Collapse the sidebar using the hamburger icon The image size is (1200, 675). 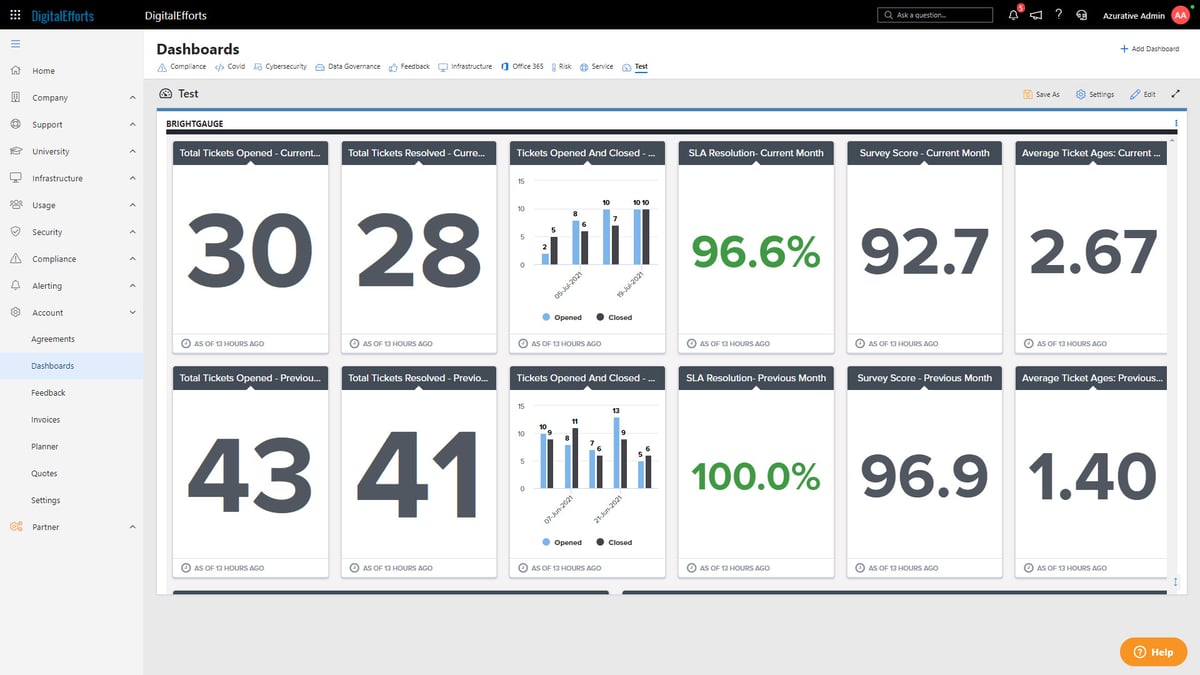point(15,43)
